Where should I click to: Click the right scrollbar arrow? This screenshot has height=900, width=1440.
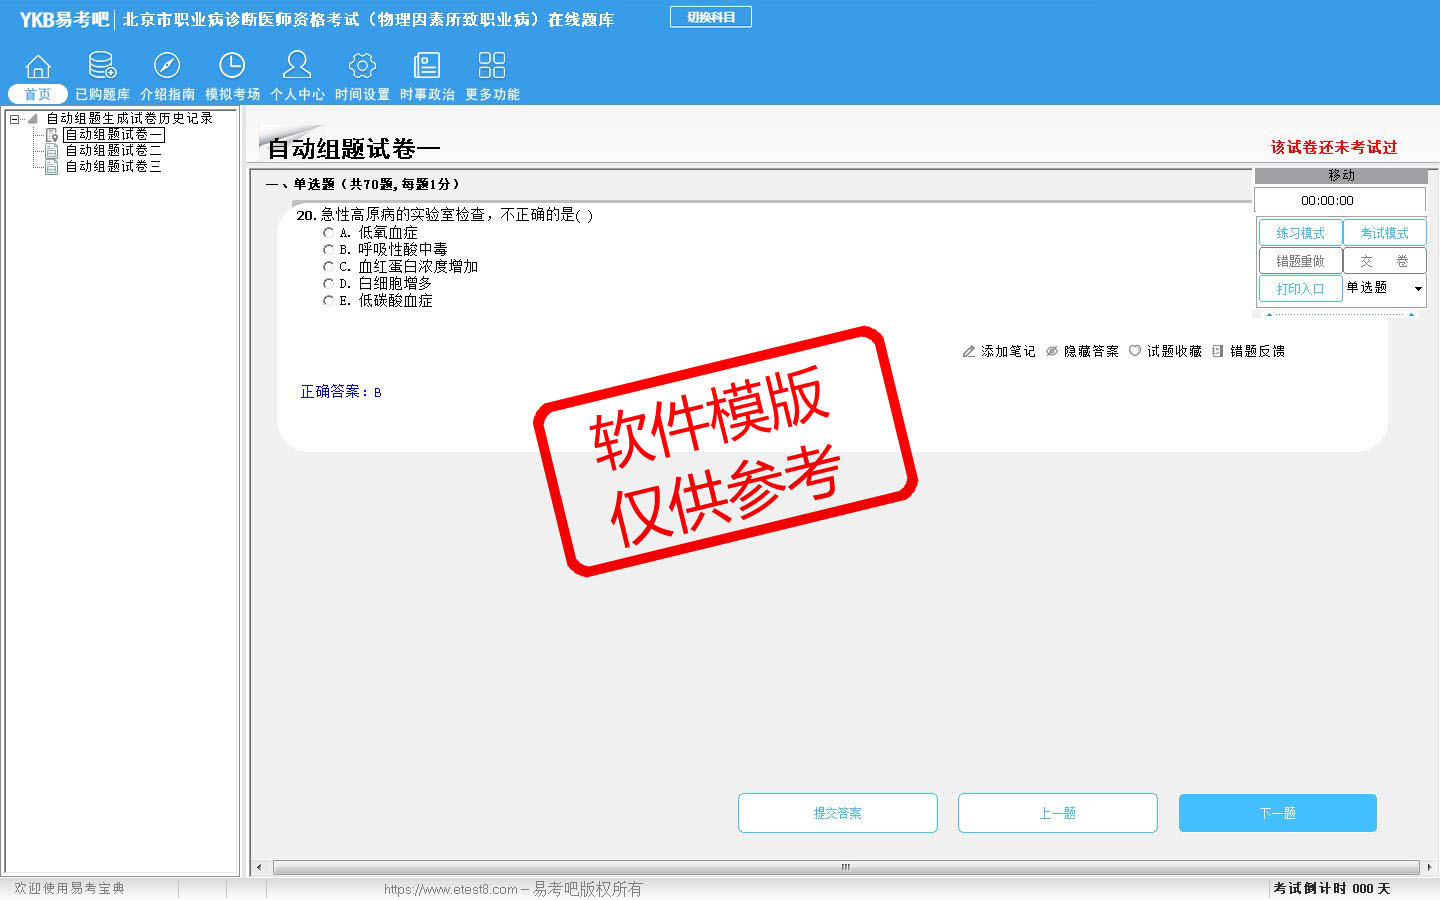[x=1429, y=867]
